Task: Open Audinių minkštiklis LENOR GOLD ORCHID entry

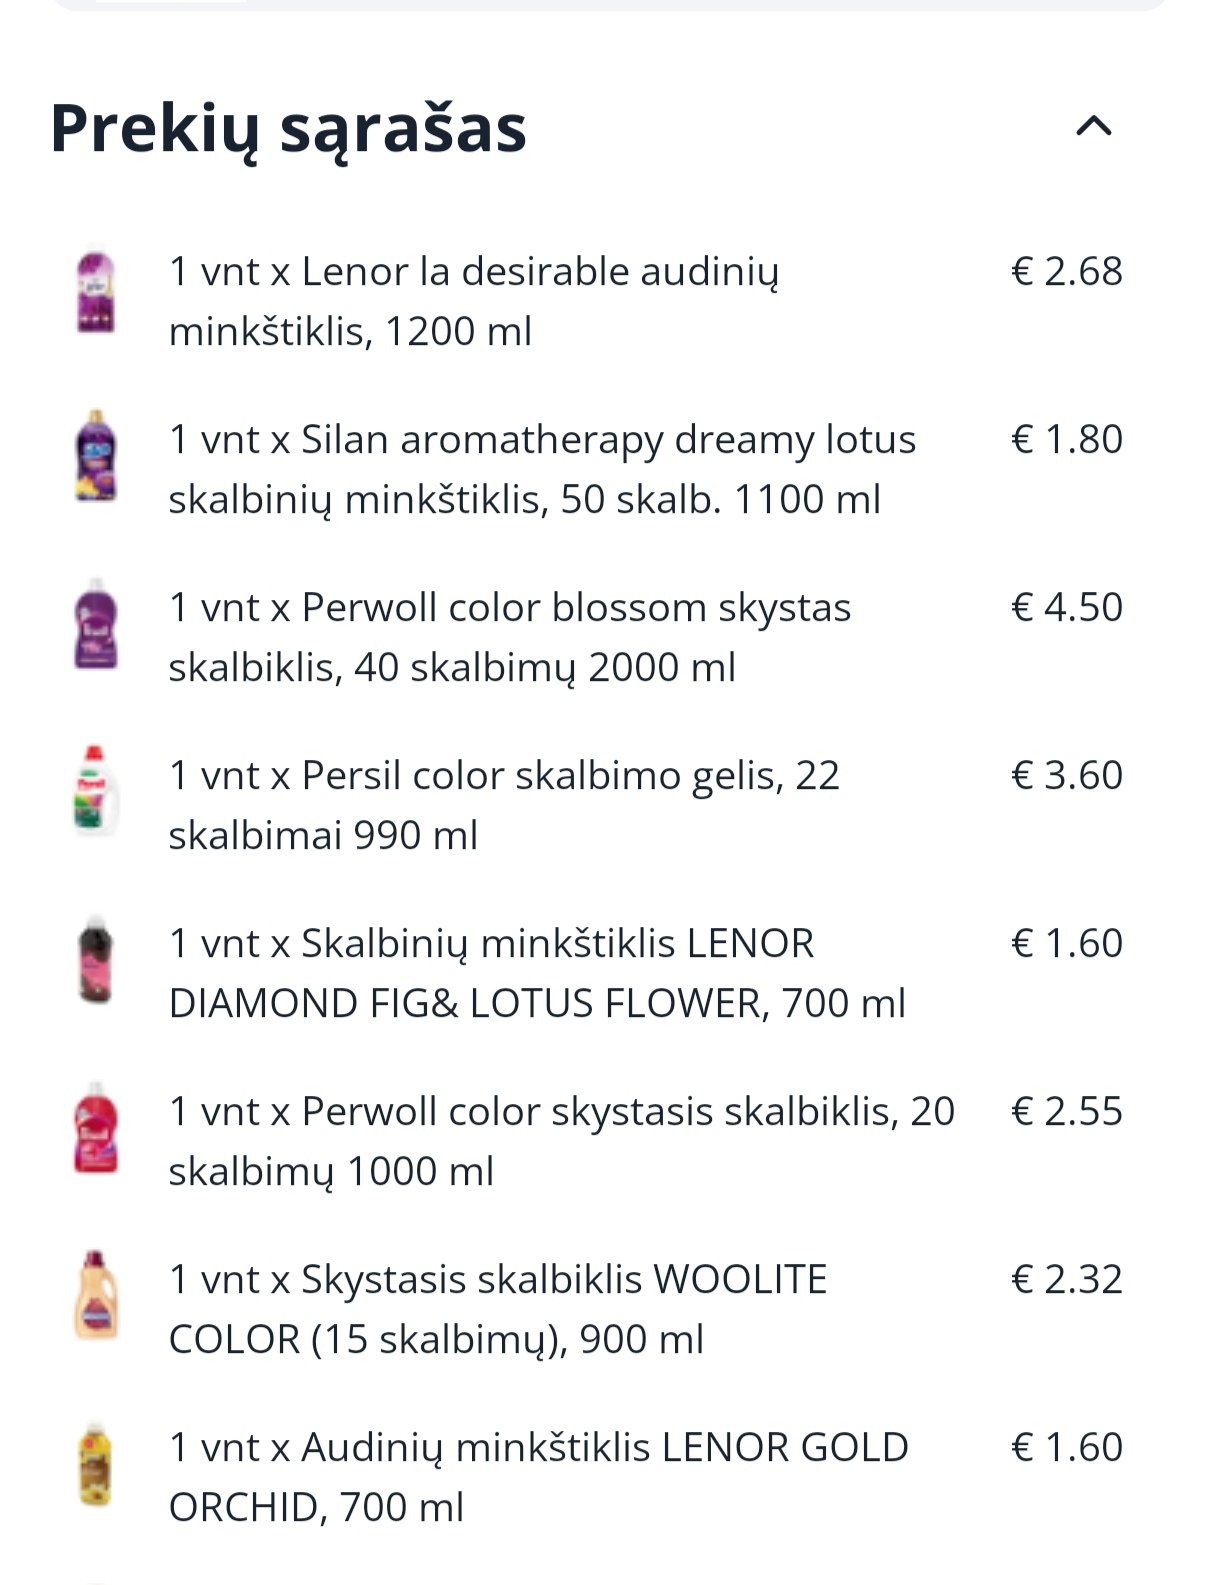Action: [x=539, y=1477]
